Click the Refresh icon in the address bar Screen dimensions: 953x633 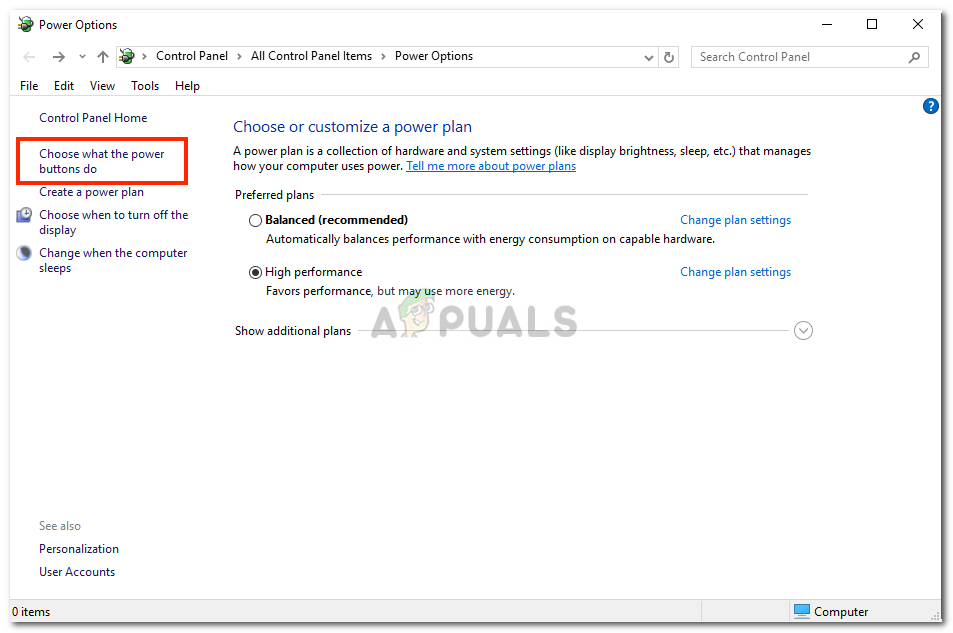pyautogui.click(x=669, y=57)
